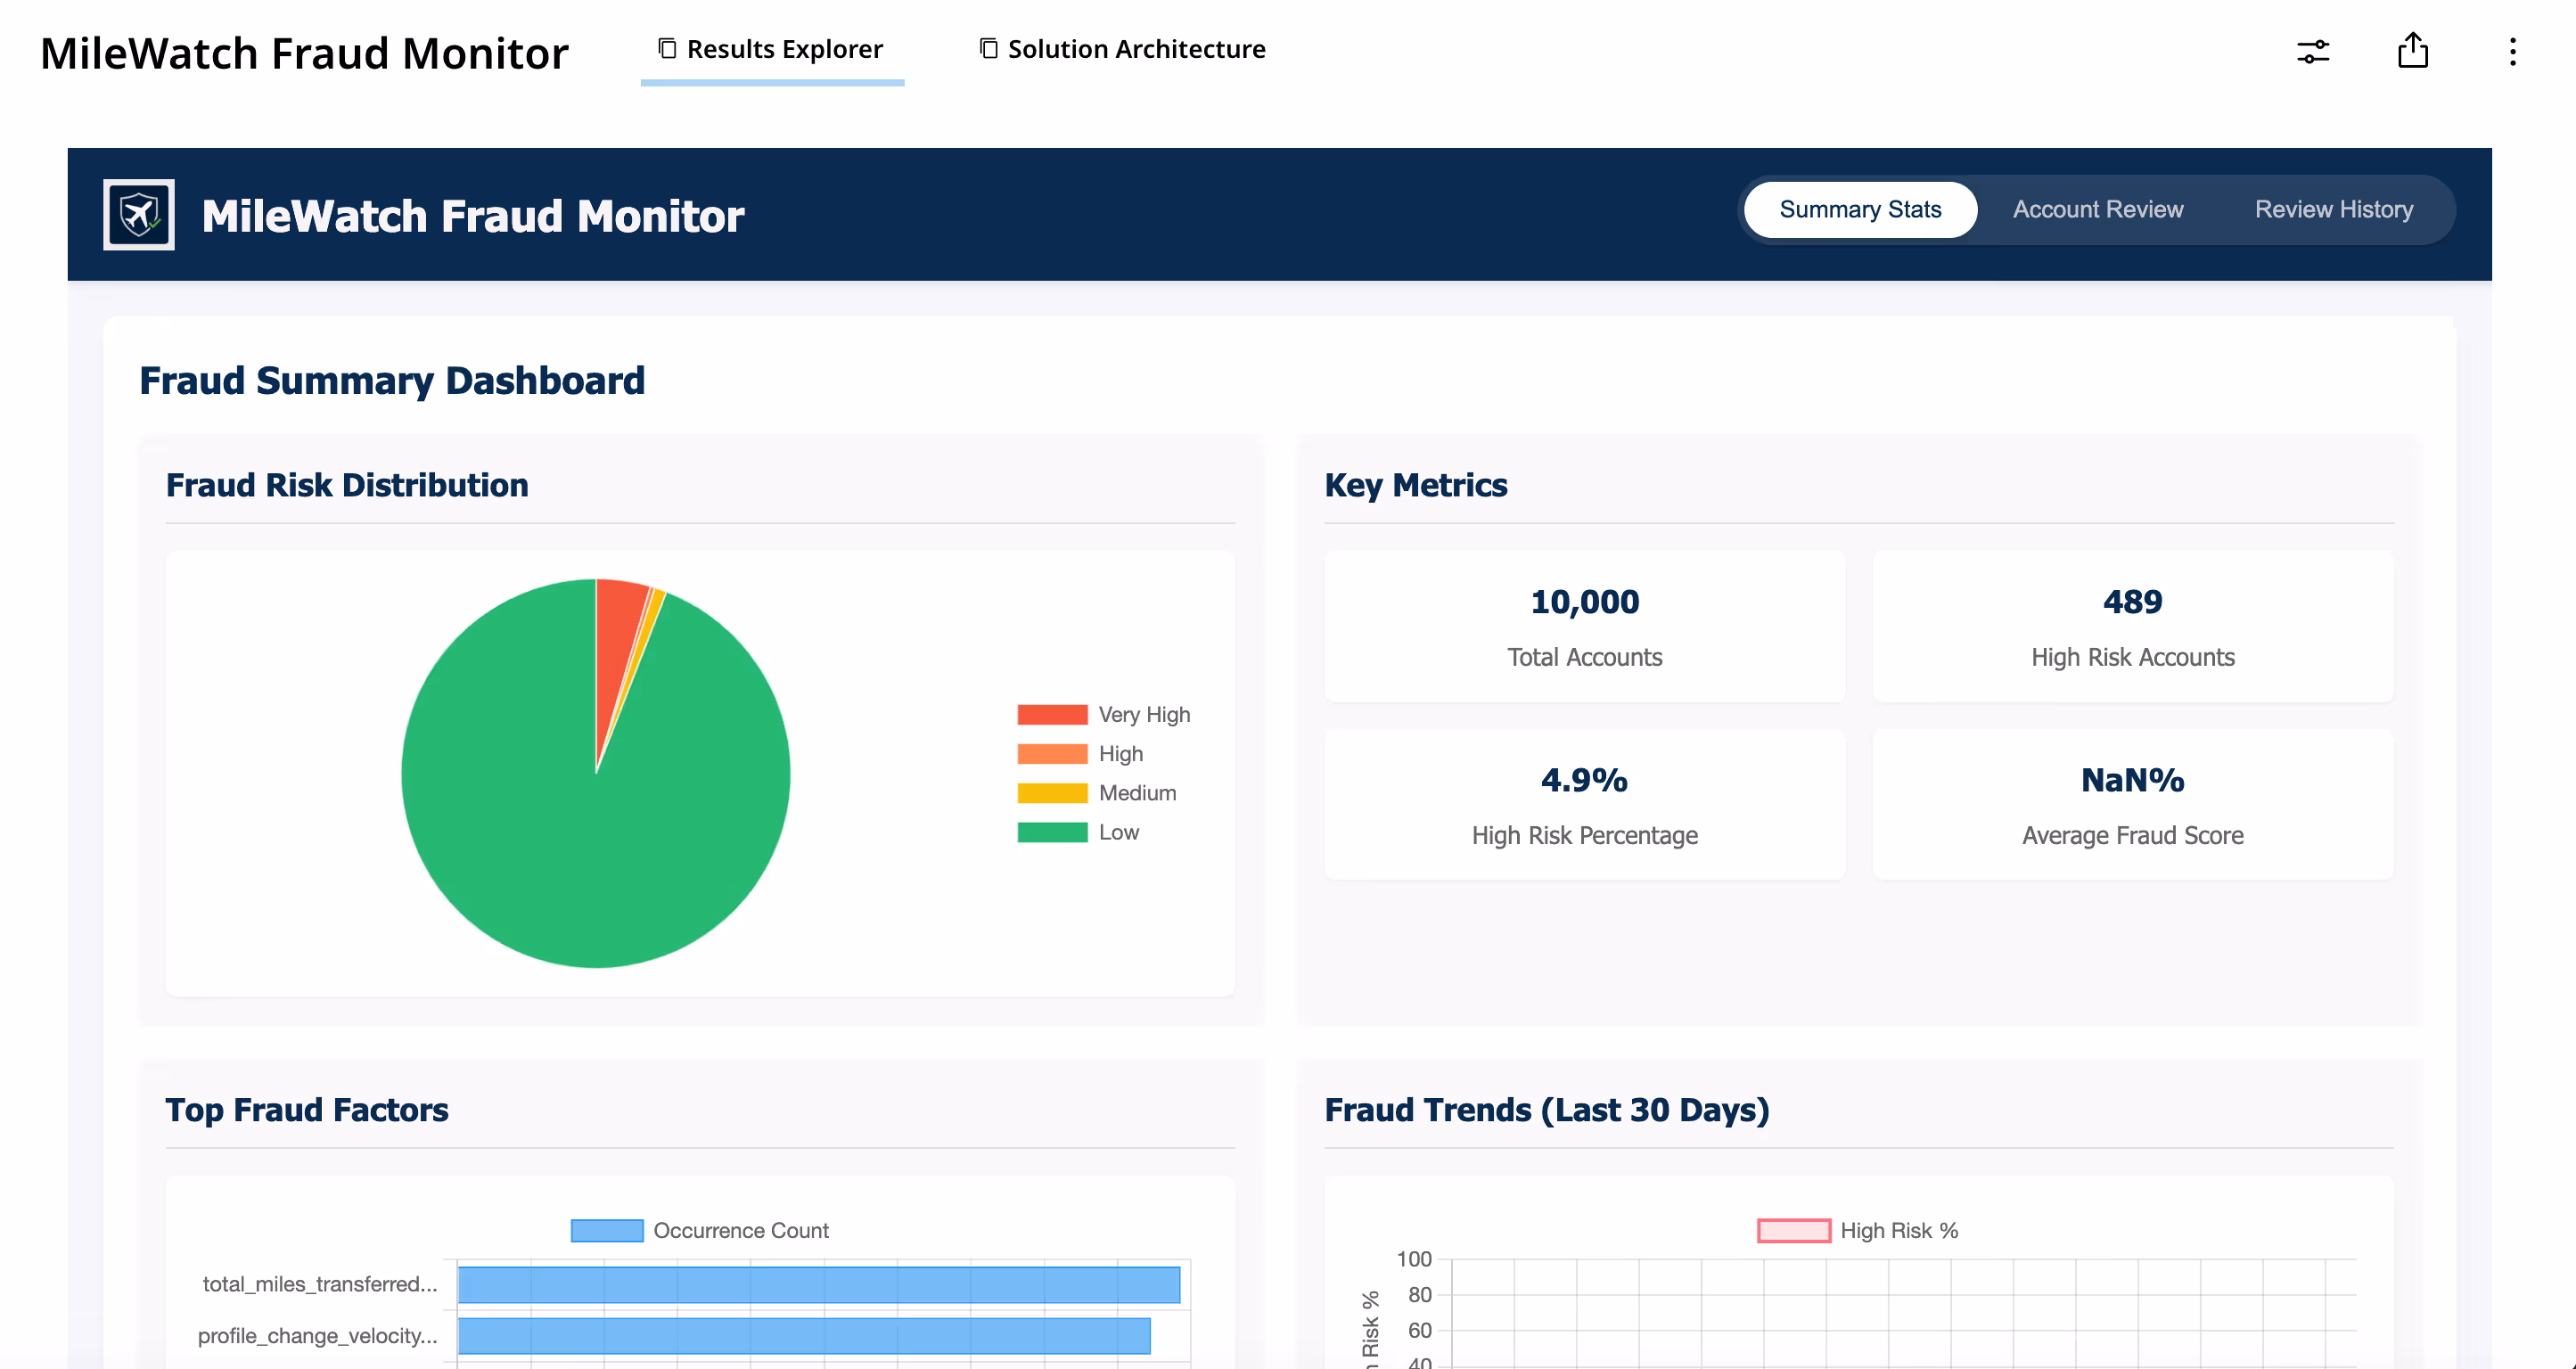Click the total_miles_transferred bar
The width and height of the screenshot is (2576, 1369).
point(818,1285)
